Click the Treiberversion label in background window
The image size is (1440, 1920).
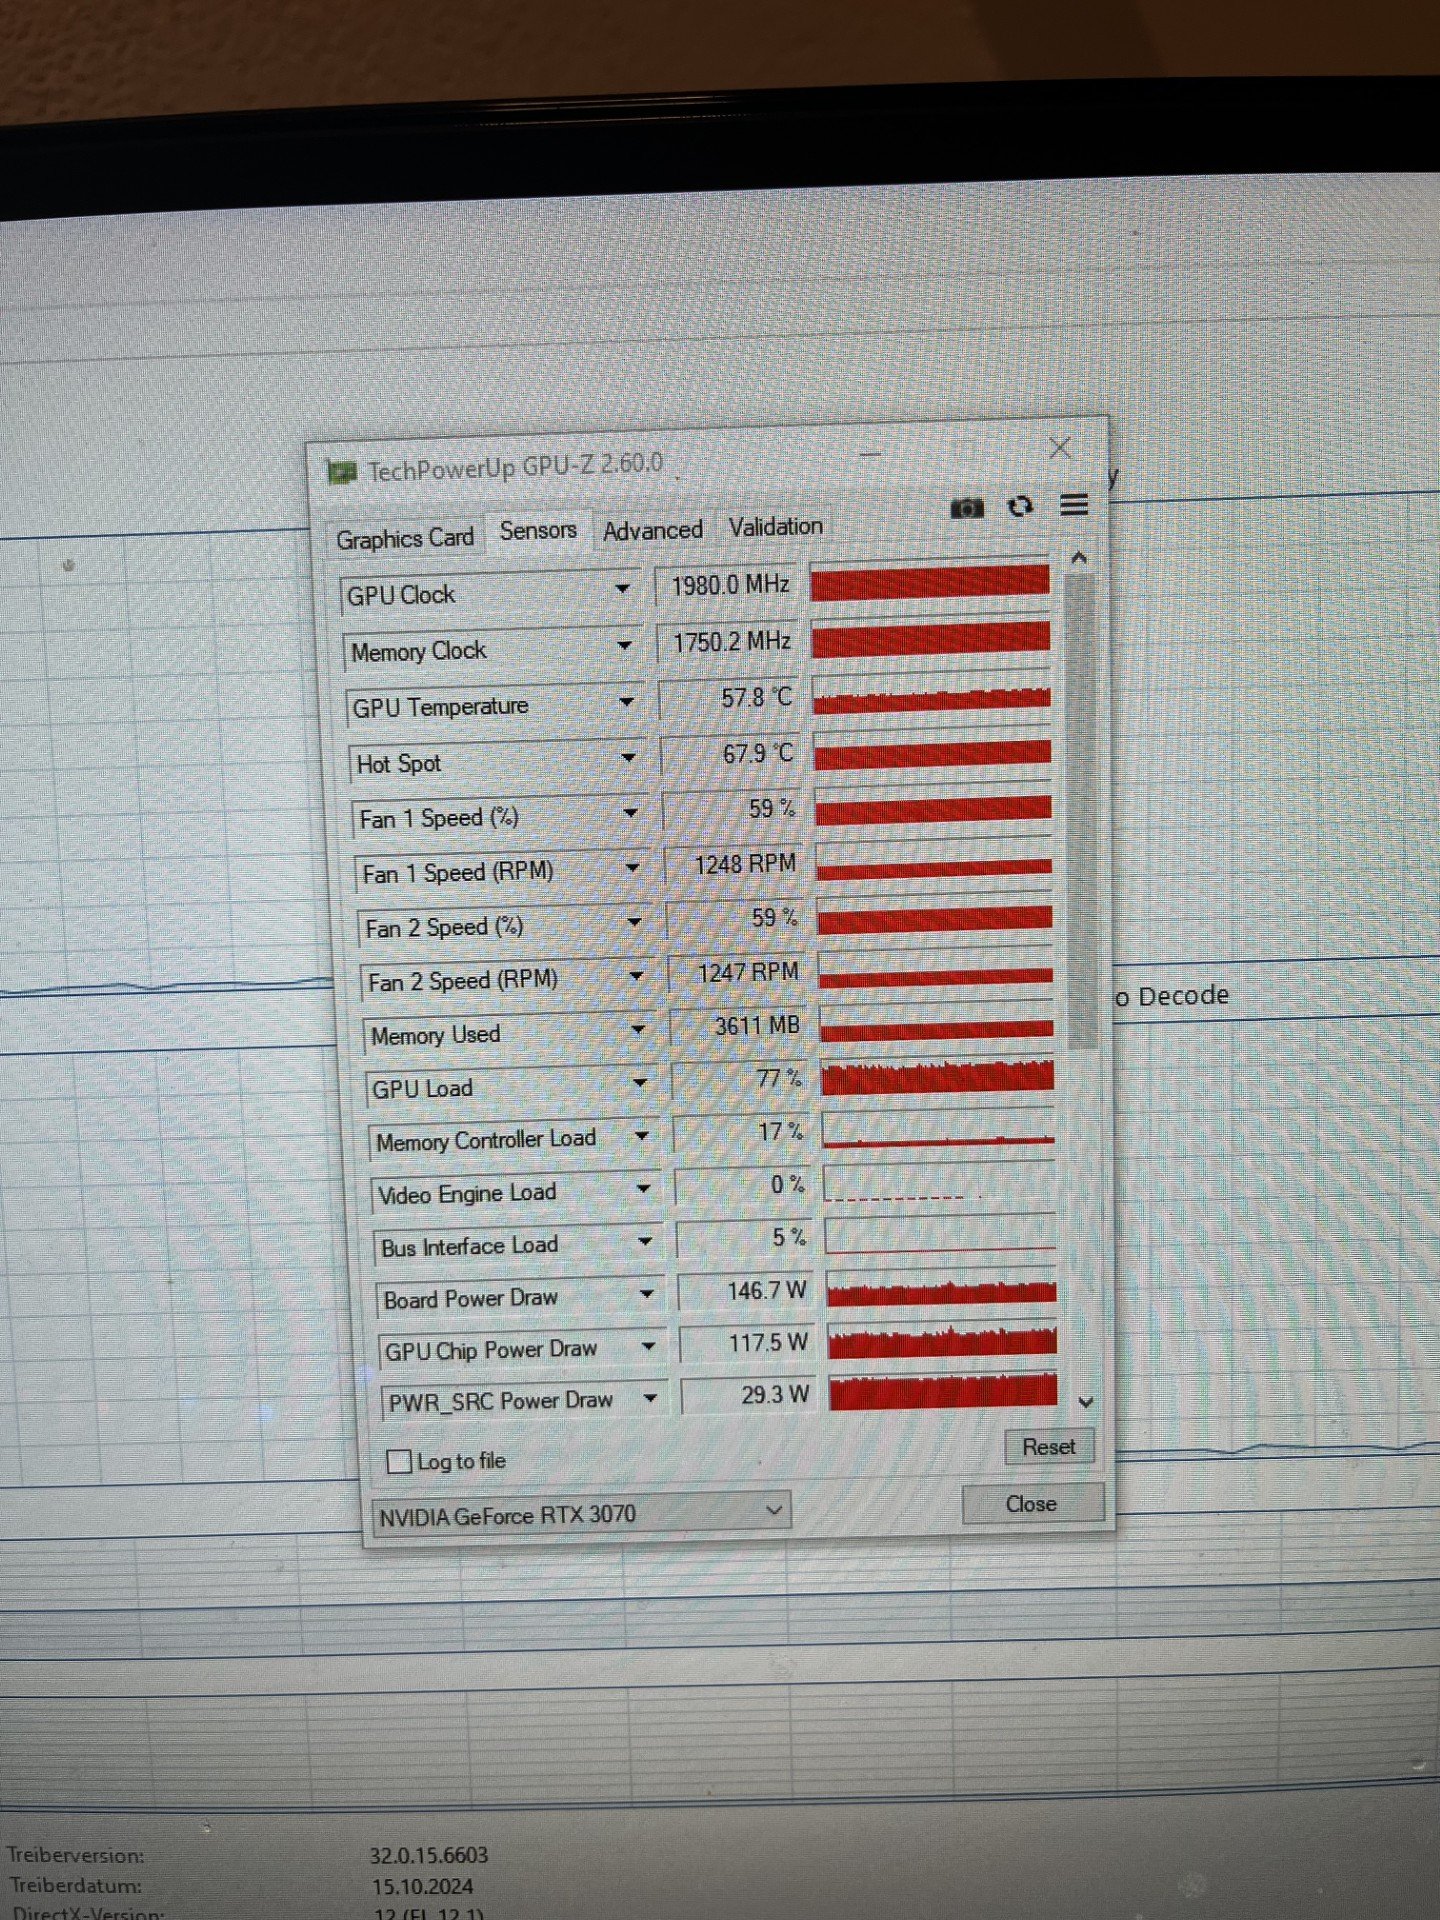click(x=75, y=1856)
